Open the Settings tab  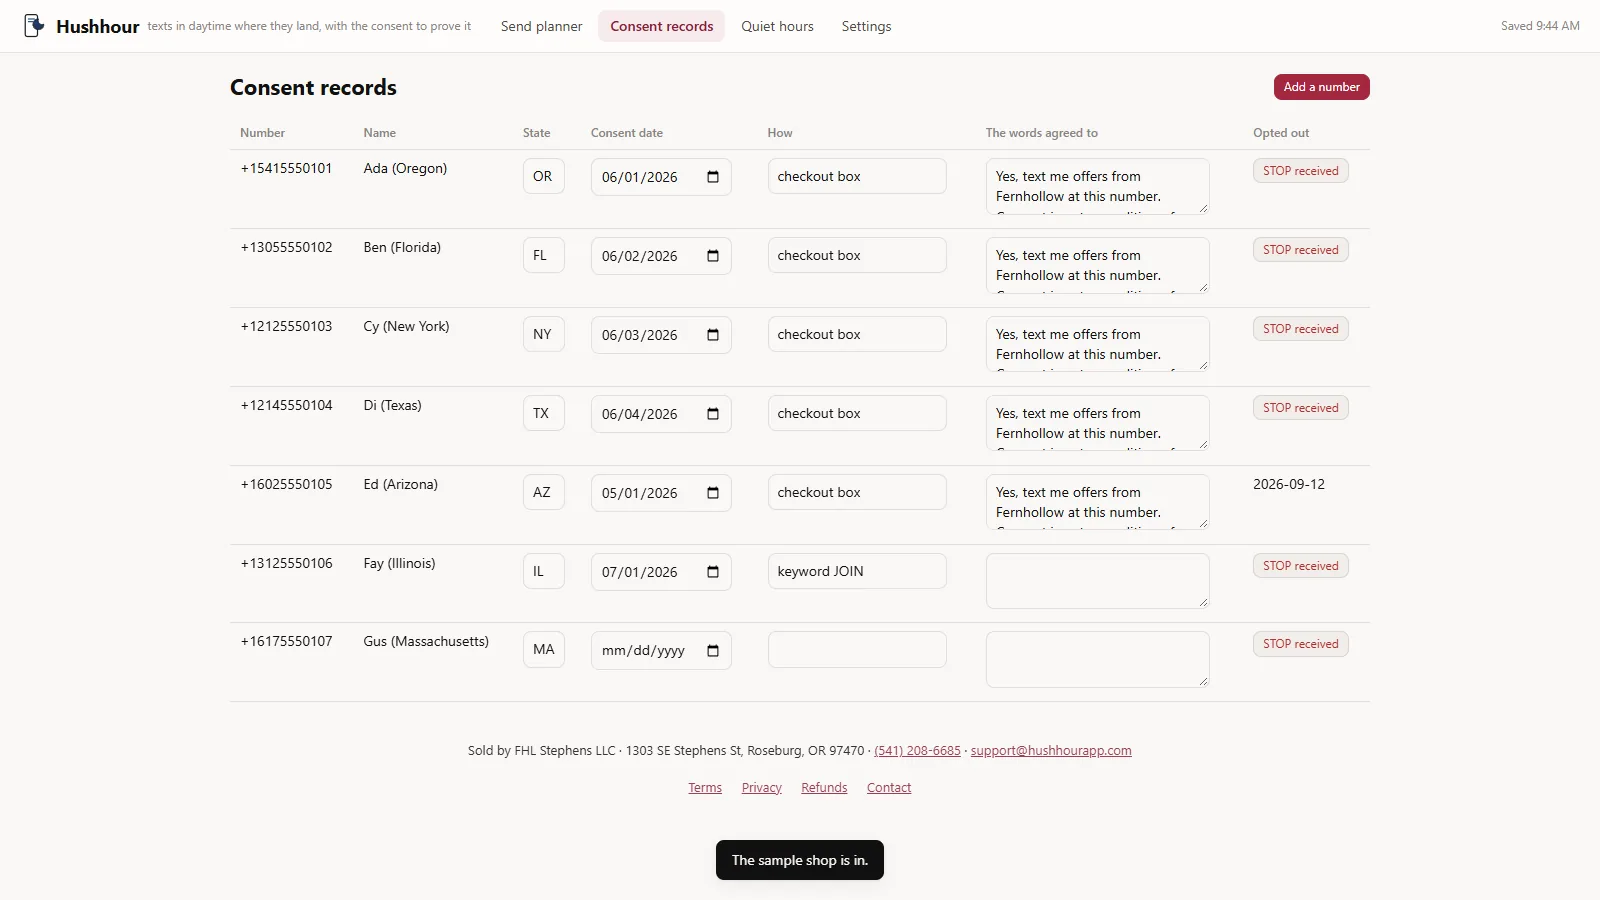pos(866,26)
